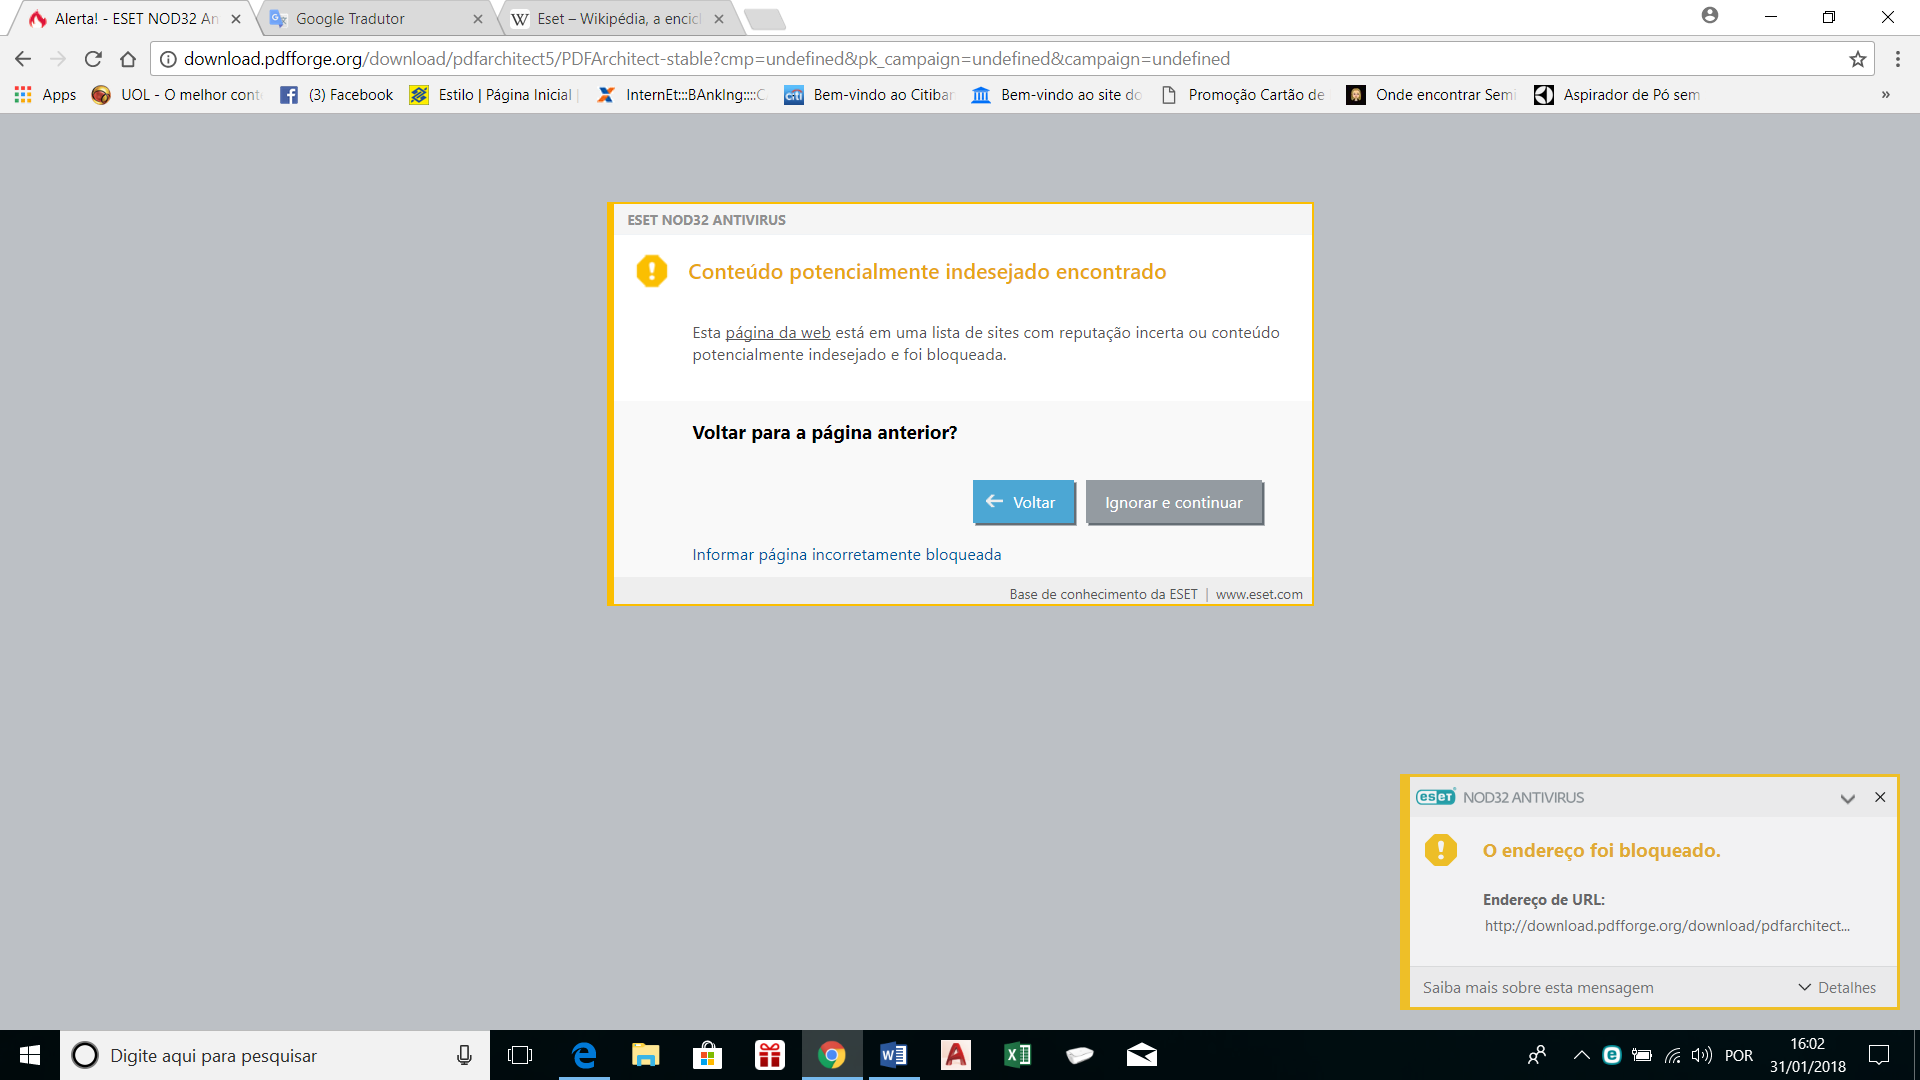Open the www.eset.com link

pyautogui.click(x=1259, y=595)
